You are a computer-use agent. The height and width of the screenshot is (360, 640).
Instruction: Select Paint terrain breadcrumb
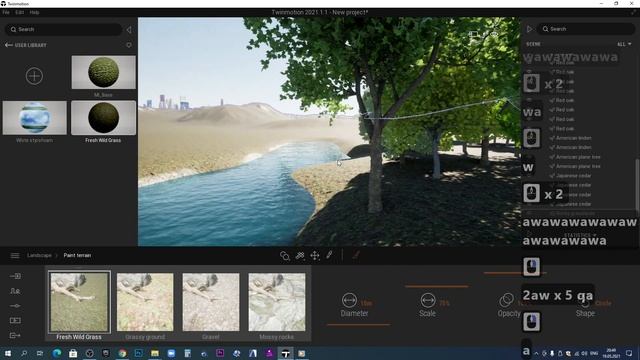pyautogui.click(x=77, y=256)
